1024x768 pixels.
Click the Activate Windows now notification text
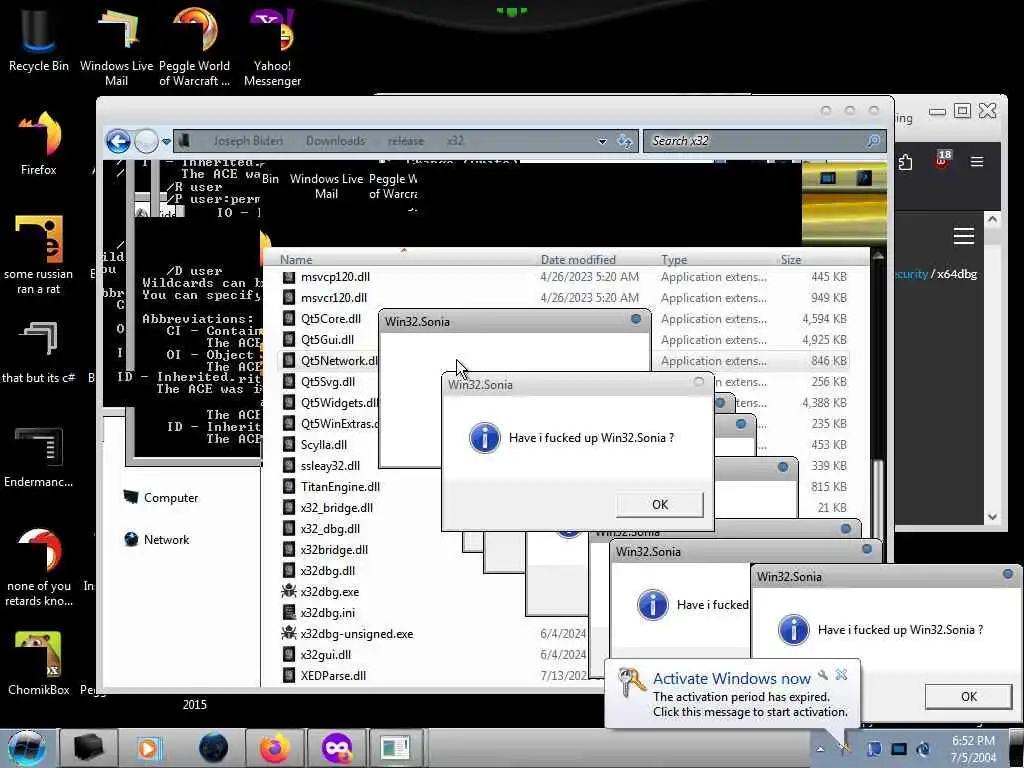tap(731, 678)
